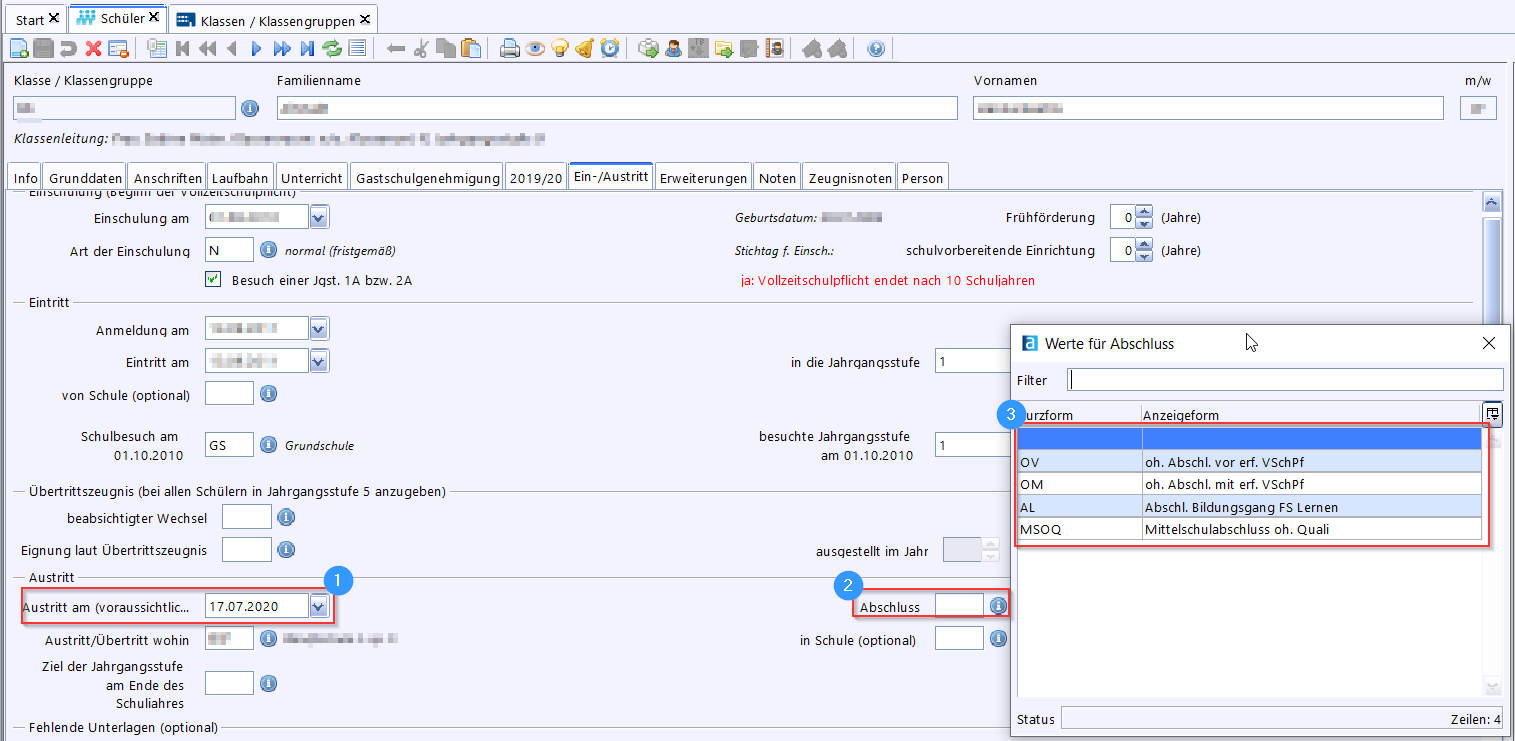The image size is (1515, 741).
Task: Click the grey Save disk icon
Action: coord(44,48)
